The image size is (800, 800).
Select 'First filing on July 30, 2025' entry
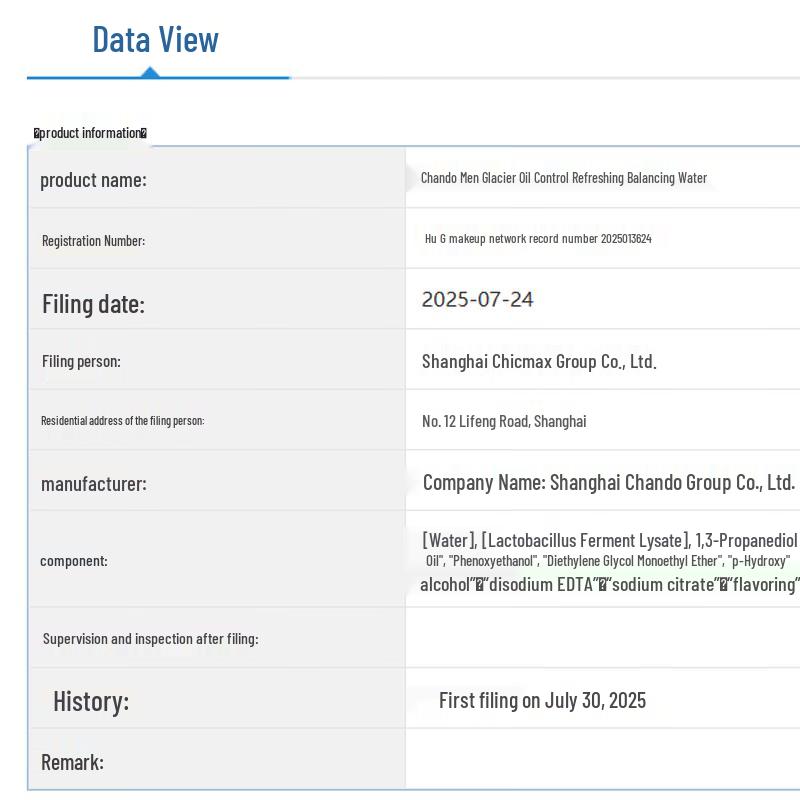542,700
